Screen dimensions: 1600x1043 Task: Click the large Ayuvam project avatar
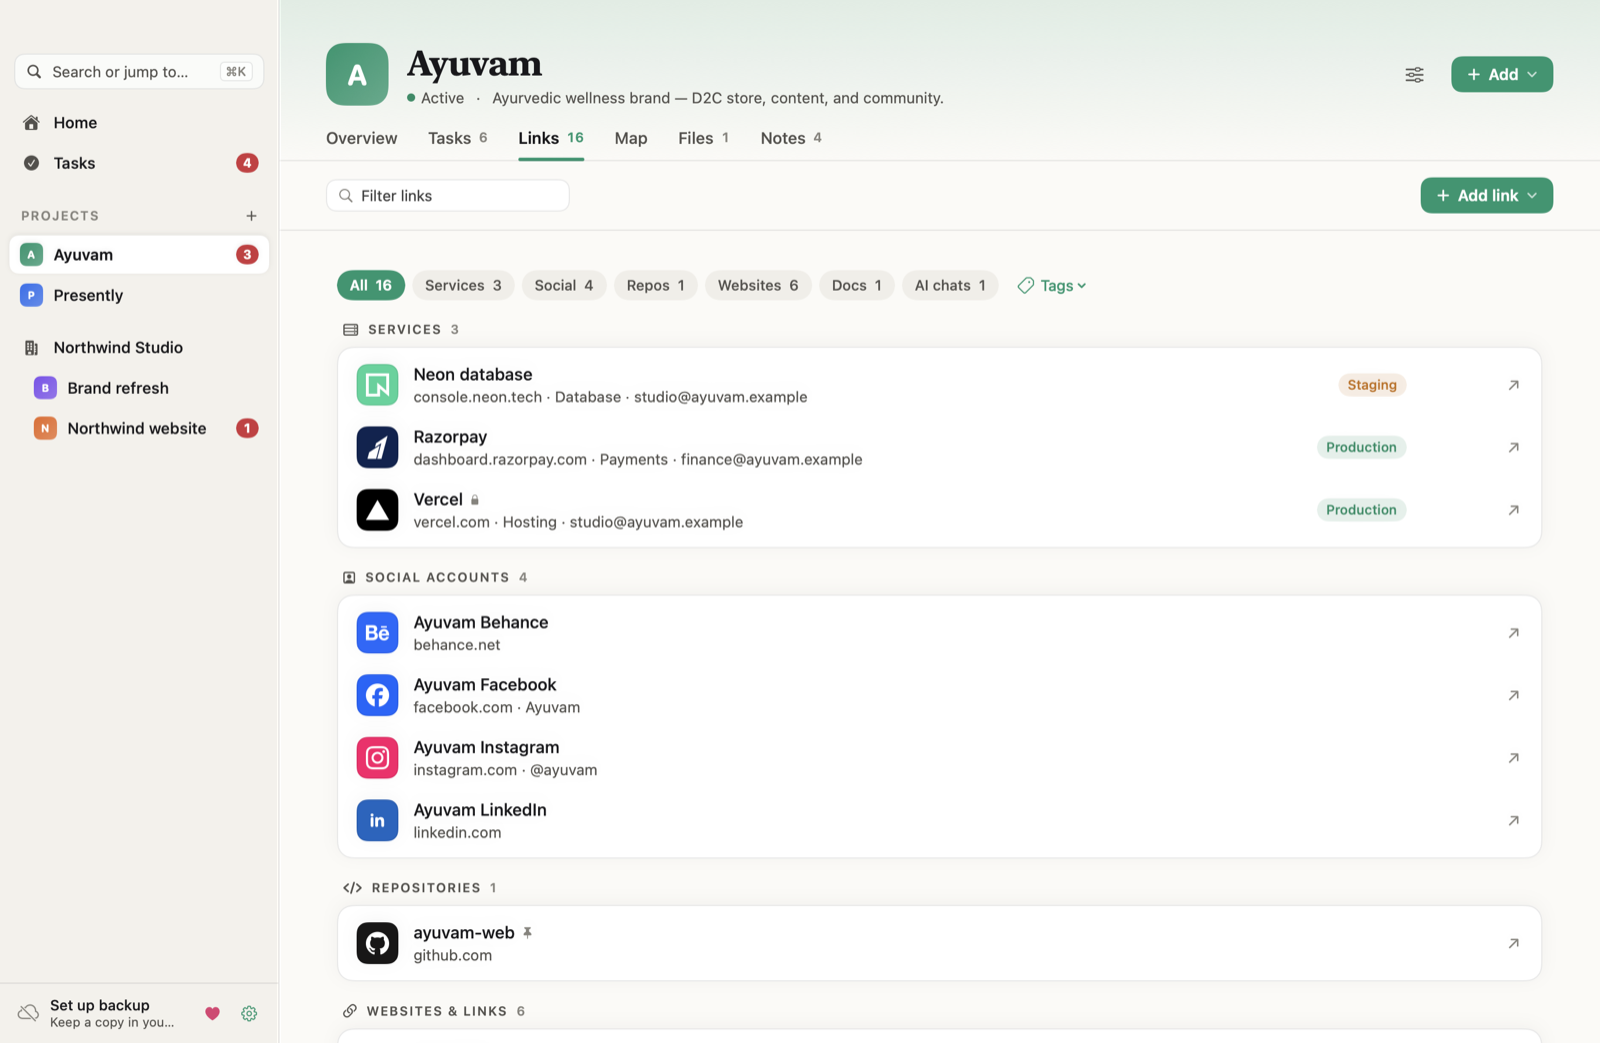click(x=357, y=74)
